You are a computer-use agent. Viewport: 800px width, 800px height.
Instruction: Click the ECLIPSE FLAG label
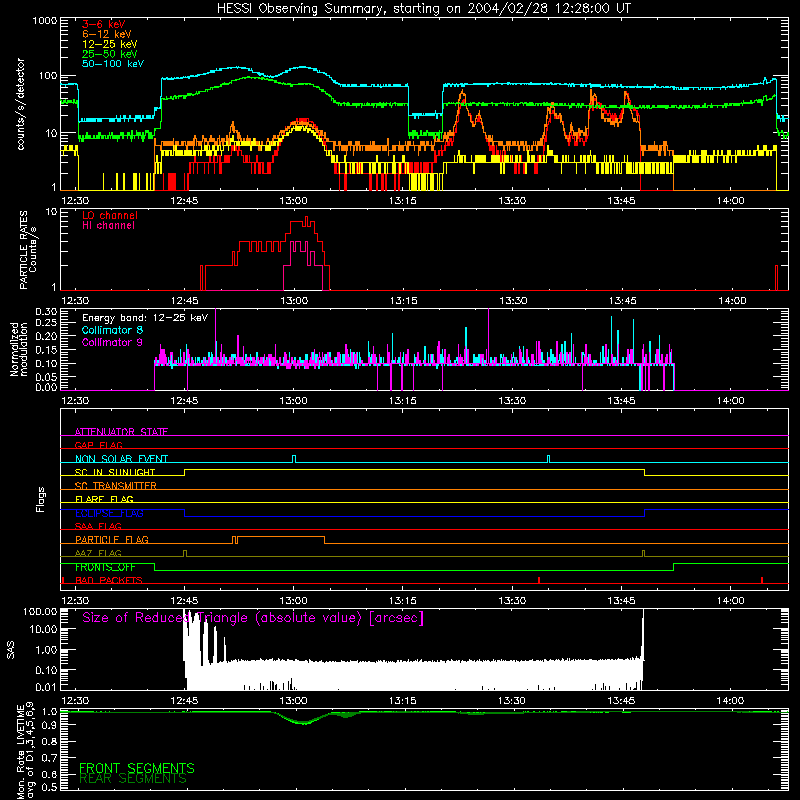point(109,513)
